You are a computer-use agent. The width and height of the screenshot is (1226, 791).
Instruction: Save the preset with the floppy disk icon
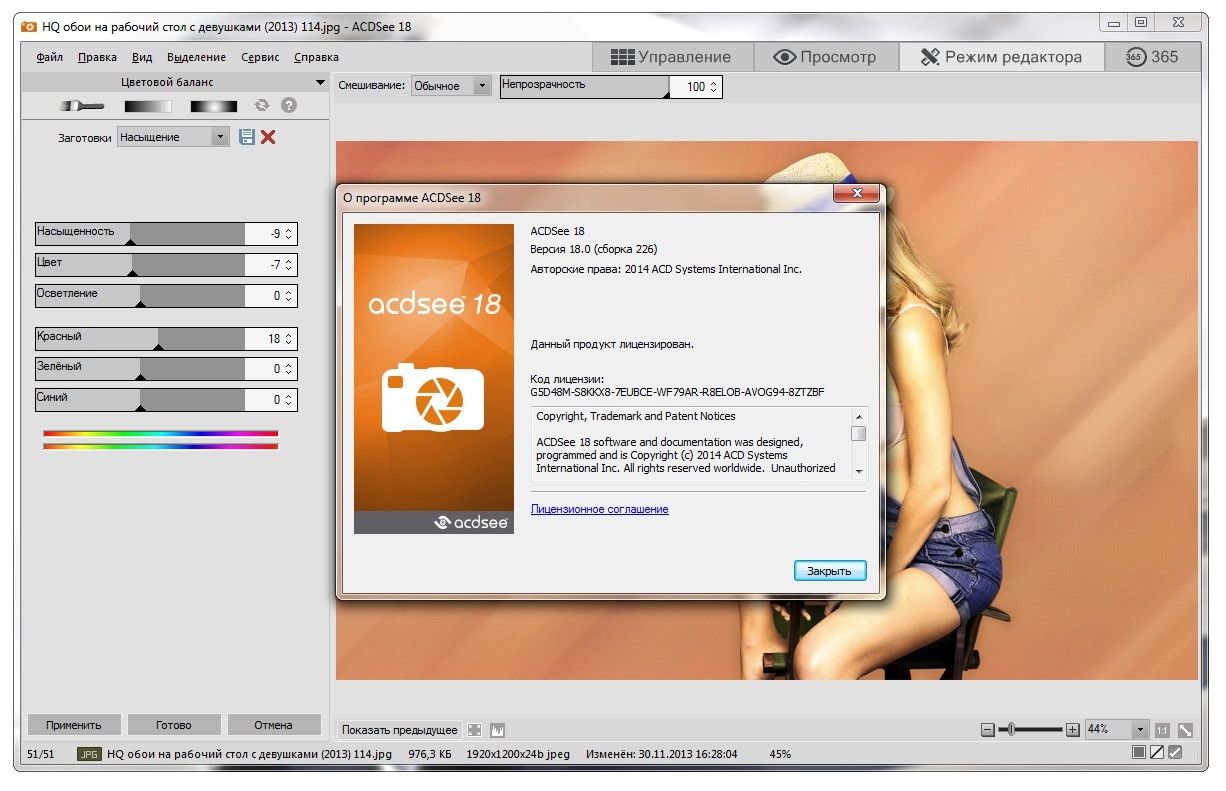tap(247, 137)
